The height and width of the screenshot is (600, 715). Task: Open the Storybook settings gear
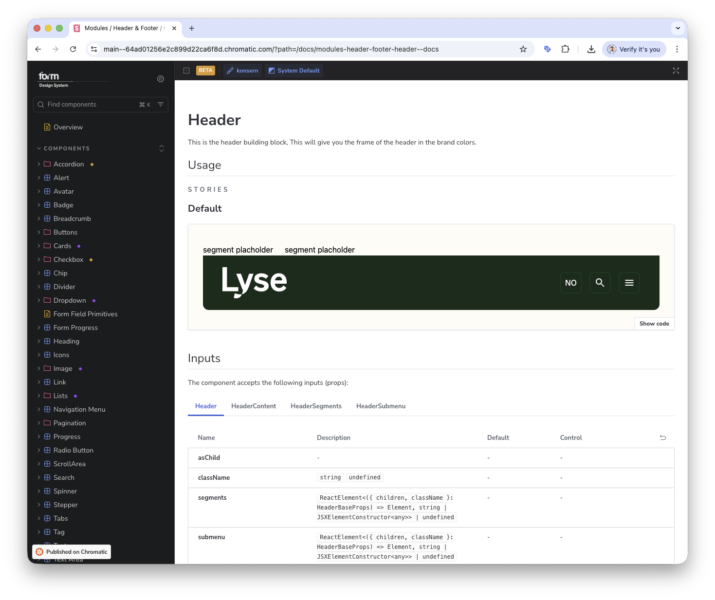[161, 78]
